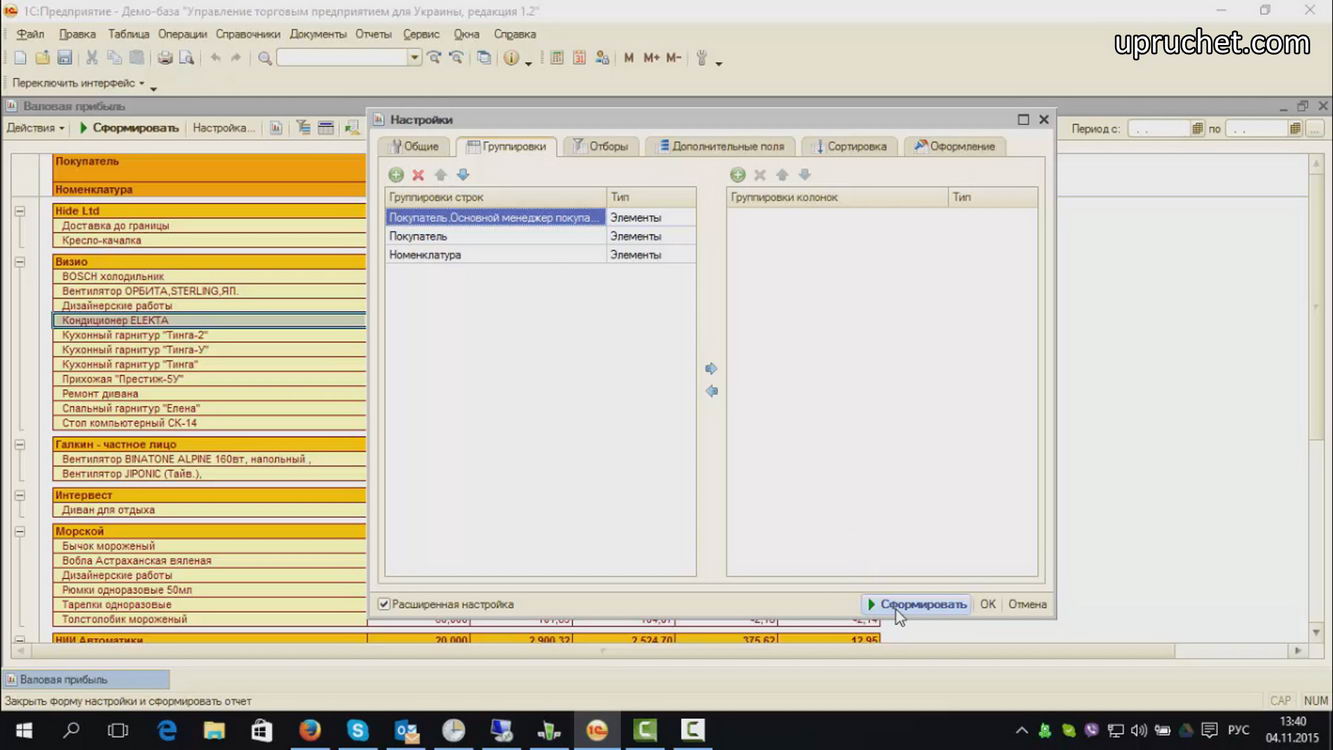Click the M+ memory add button
Viewport: 1333px width, 750px height.
[651, 58]
